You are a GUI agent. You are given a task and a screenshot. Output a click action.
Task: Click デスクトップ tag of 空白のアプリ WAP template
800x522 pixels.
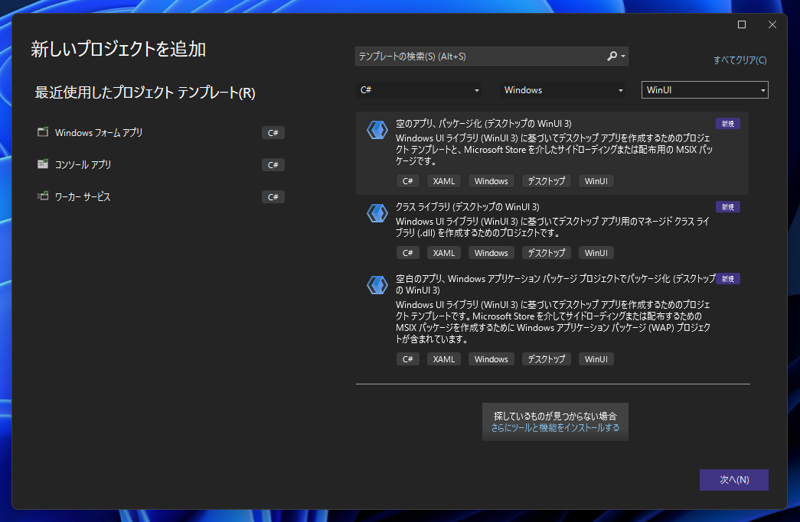pos(546,359)
